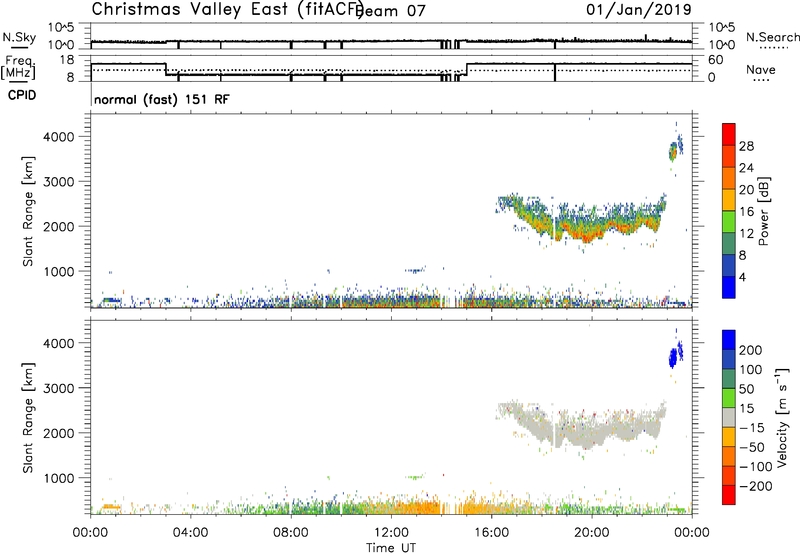Click the "Time UT" axis title
Viewport: 800px width, 554px height.
pyautogui.click(x=391, y=548)
